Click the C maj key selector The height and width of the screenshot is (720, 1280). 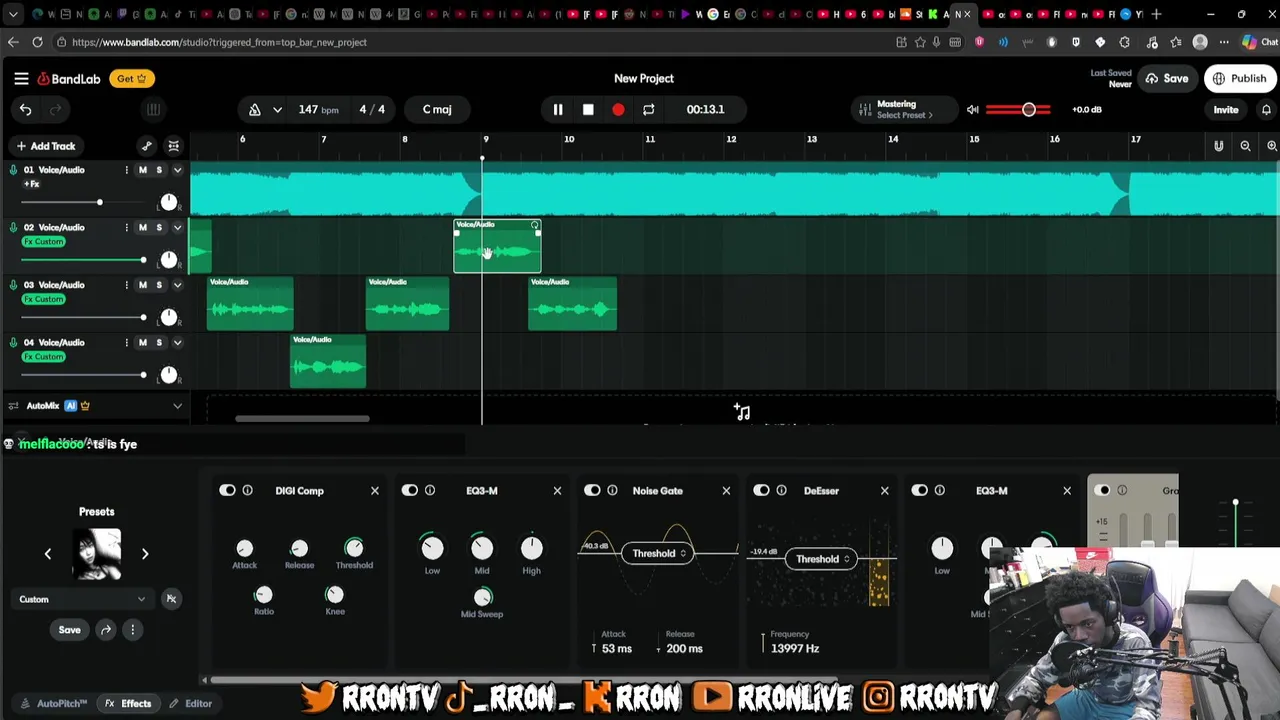pos(437,110)
